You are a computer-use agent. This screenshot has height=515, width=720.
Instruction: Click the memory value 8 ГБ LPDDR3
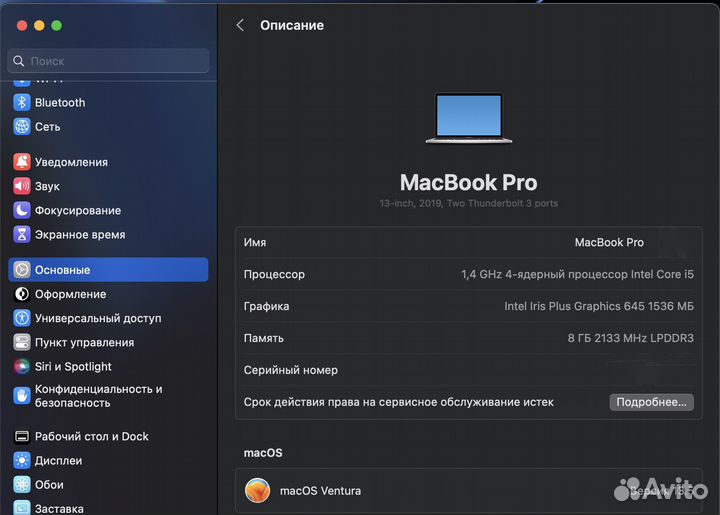coord(630,338)
